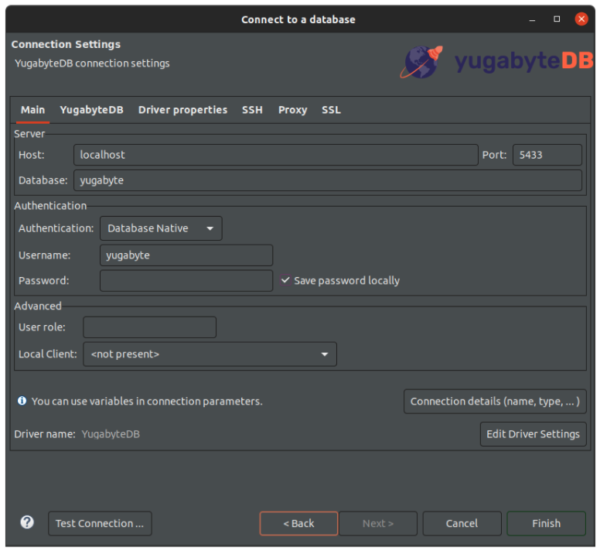Screen dimensions: 600x551
Task: Focus the Port input field
Action: pos(546,155)
